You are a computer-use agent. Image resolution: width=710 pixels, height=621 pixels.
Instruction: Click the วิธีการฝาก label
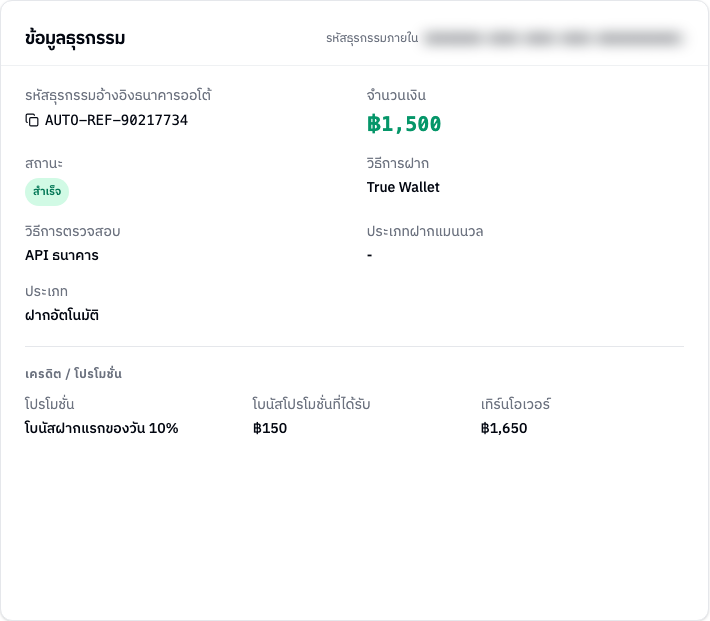[398, 163]
